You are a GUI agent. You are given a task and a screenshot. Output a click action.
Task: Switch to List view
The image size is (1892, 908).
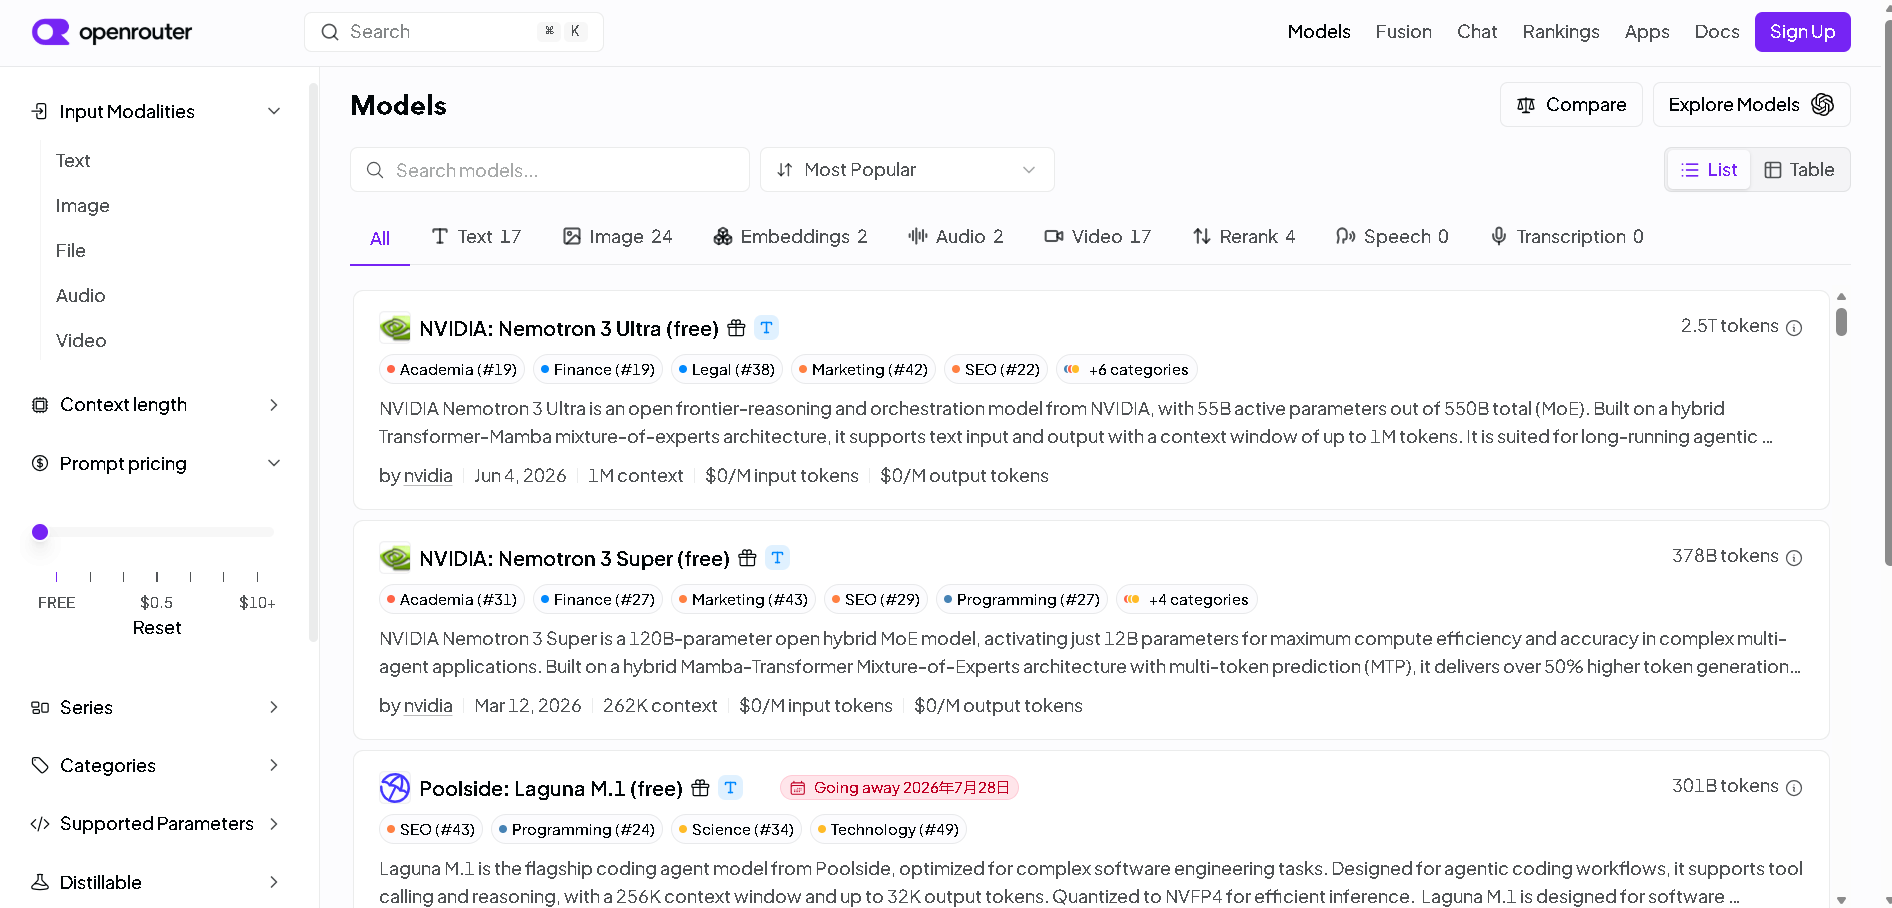click(1709, 170)
